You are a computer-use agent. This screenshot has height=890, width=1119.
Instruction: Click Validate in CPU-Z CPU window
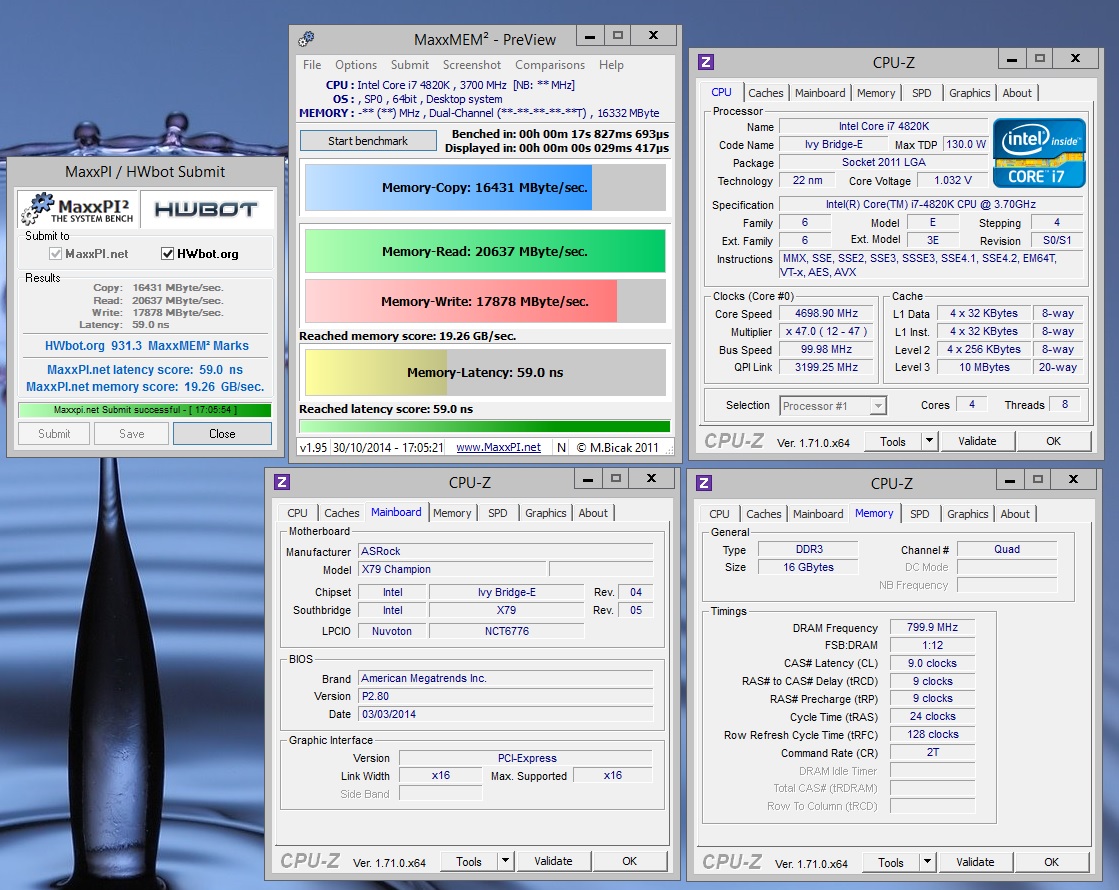click(977, 441)
